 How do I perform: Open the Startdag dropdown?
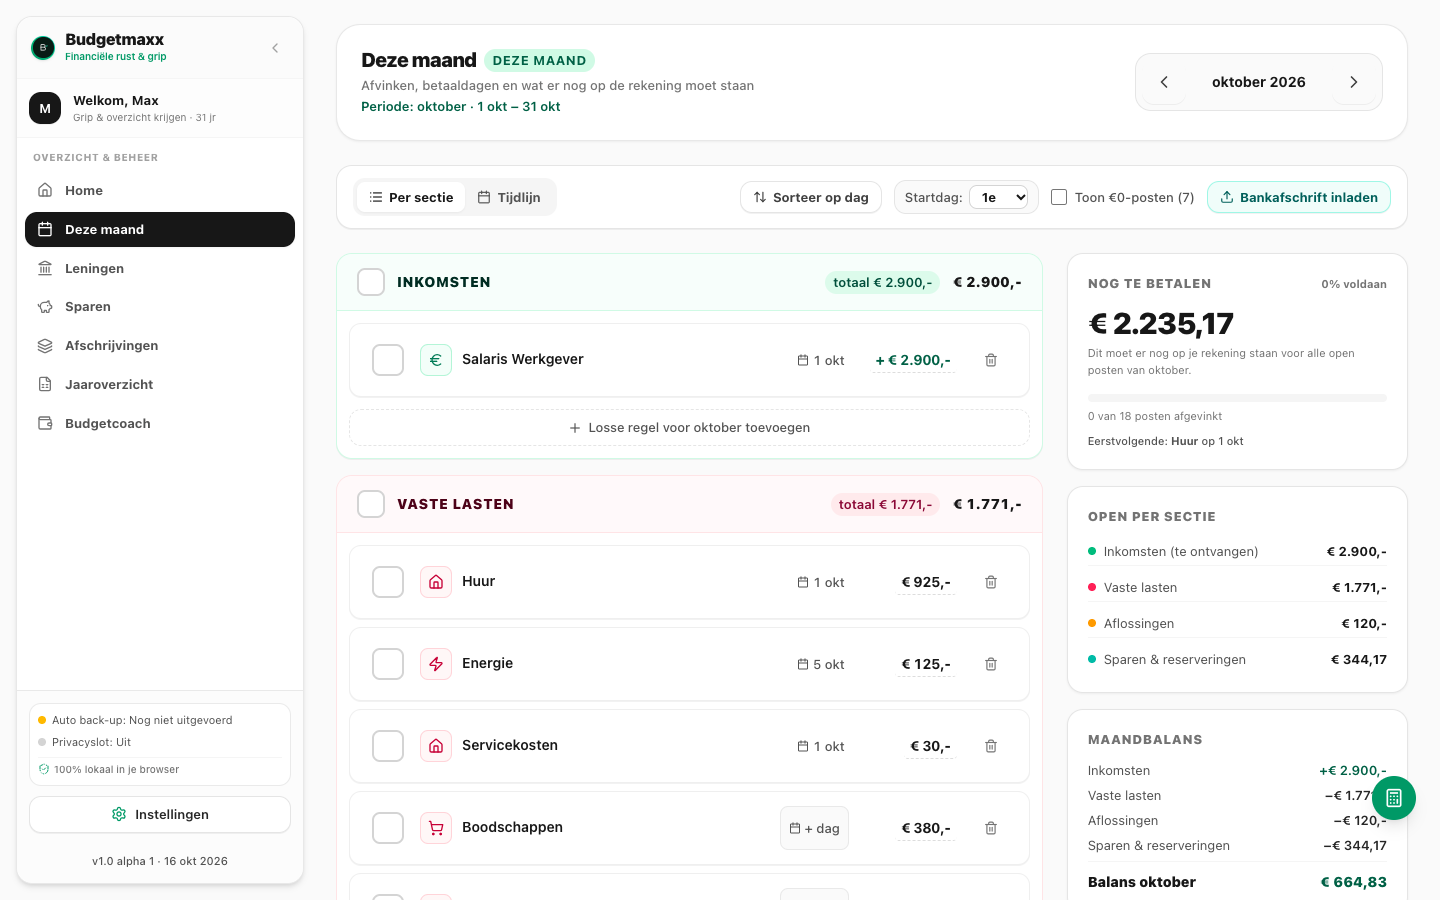[999, 197]
